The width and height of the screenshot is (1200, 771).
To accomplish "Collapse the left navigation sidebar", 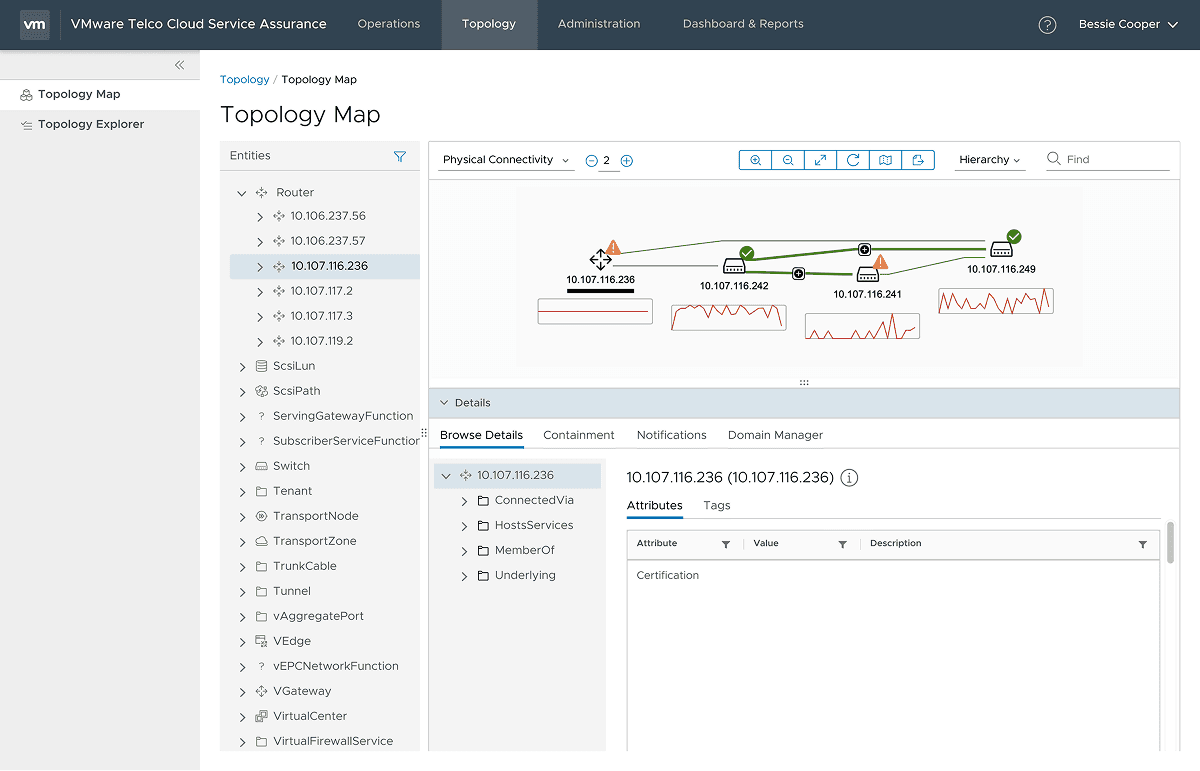I will pos(180,64).
